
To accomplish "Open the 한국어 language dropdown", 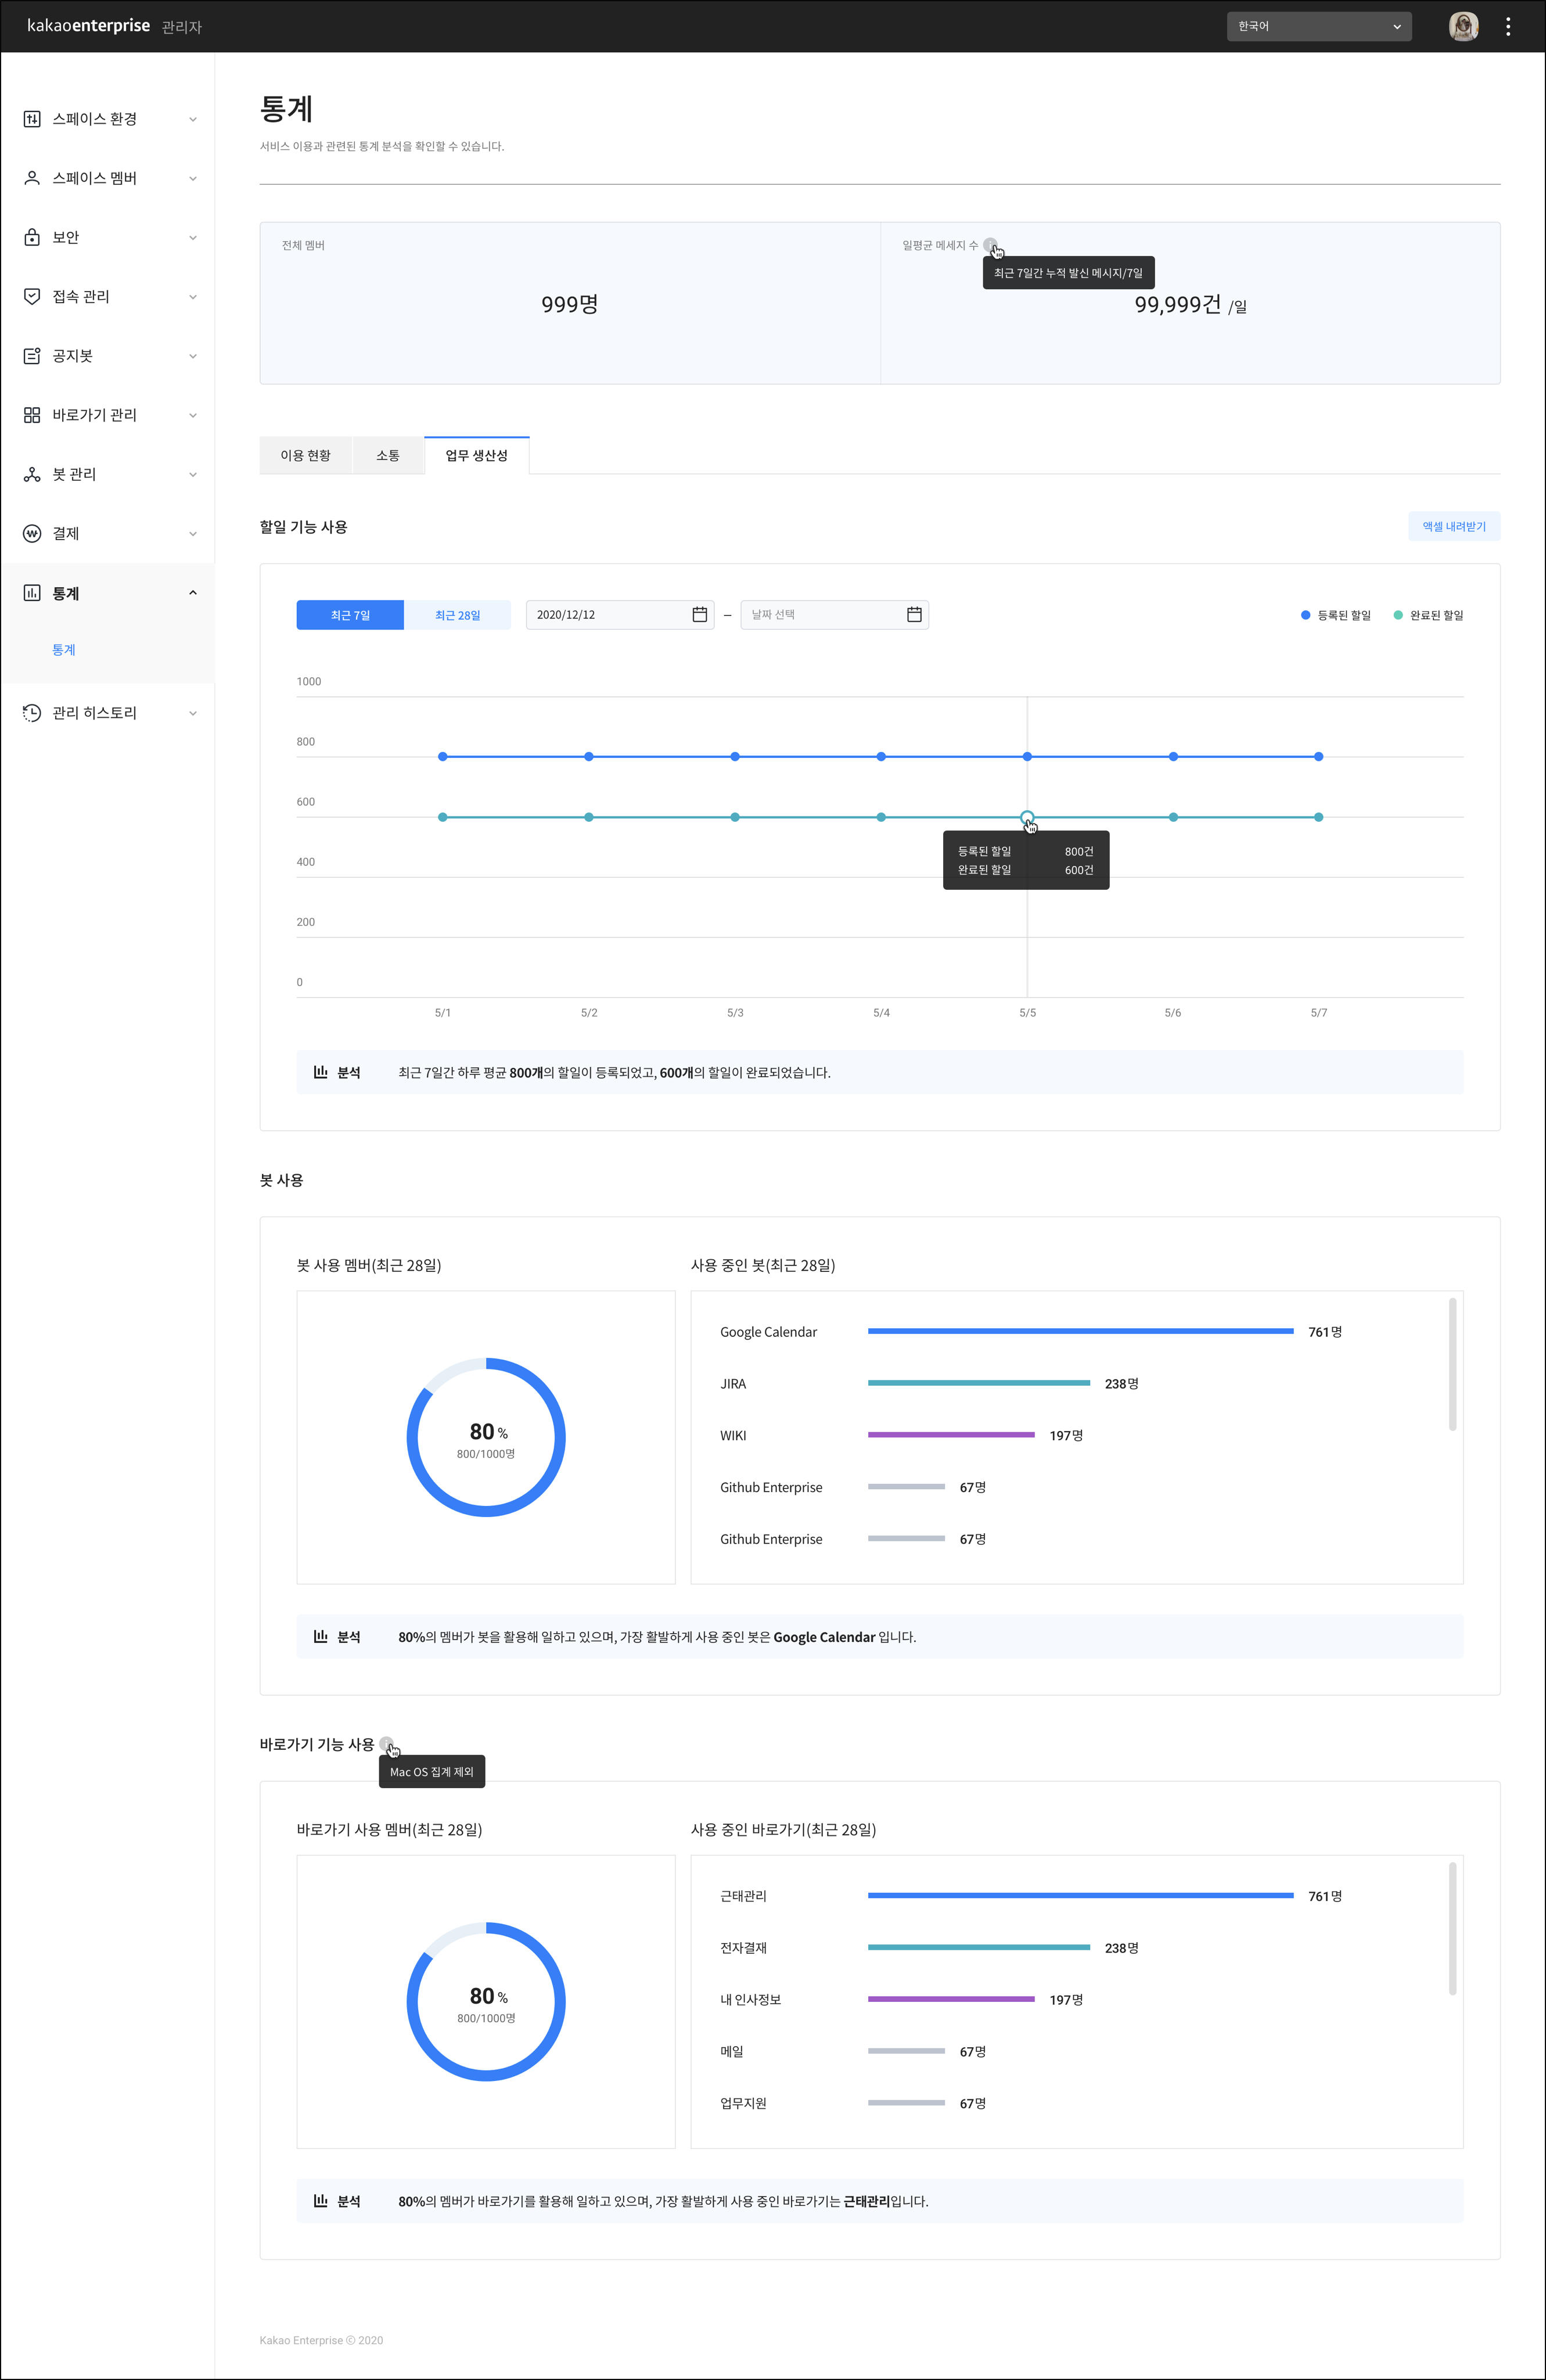I will [x=1318, y=27].
